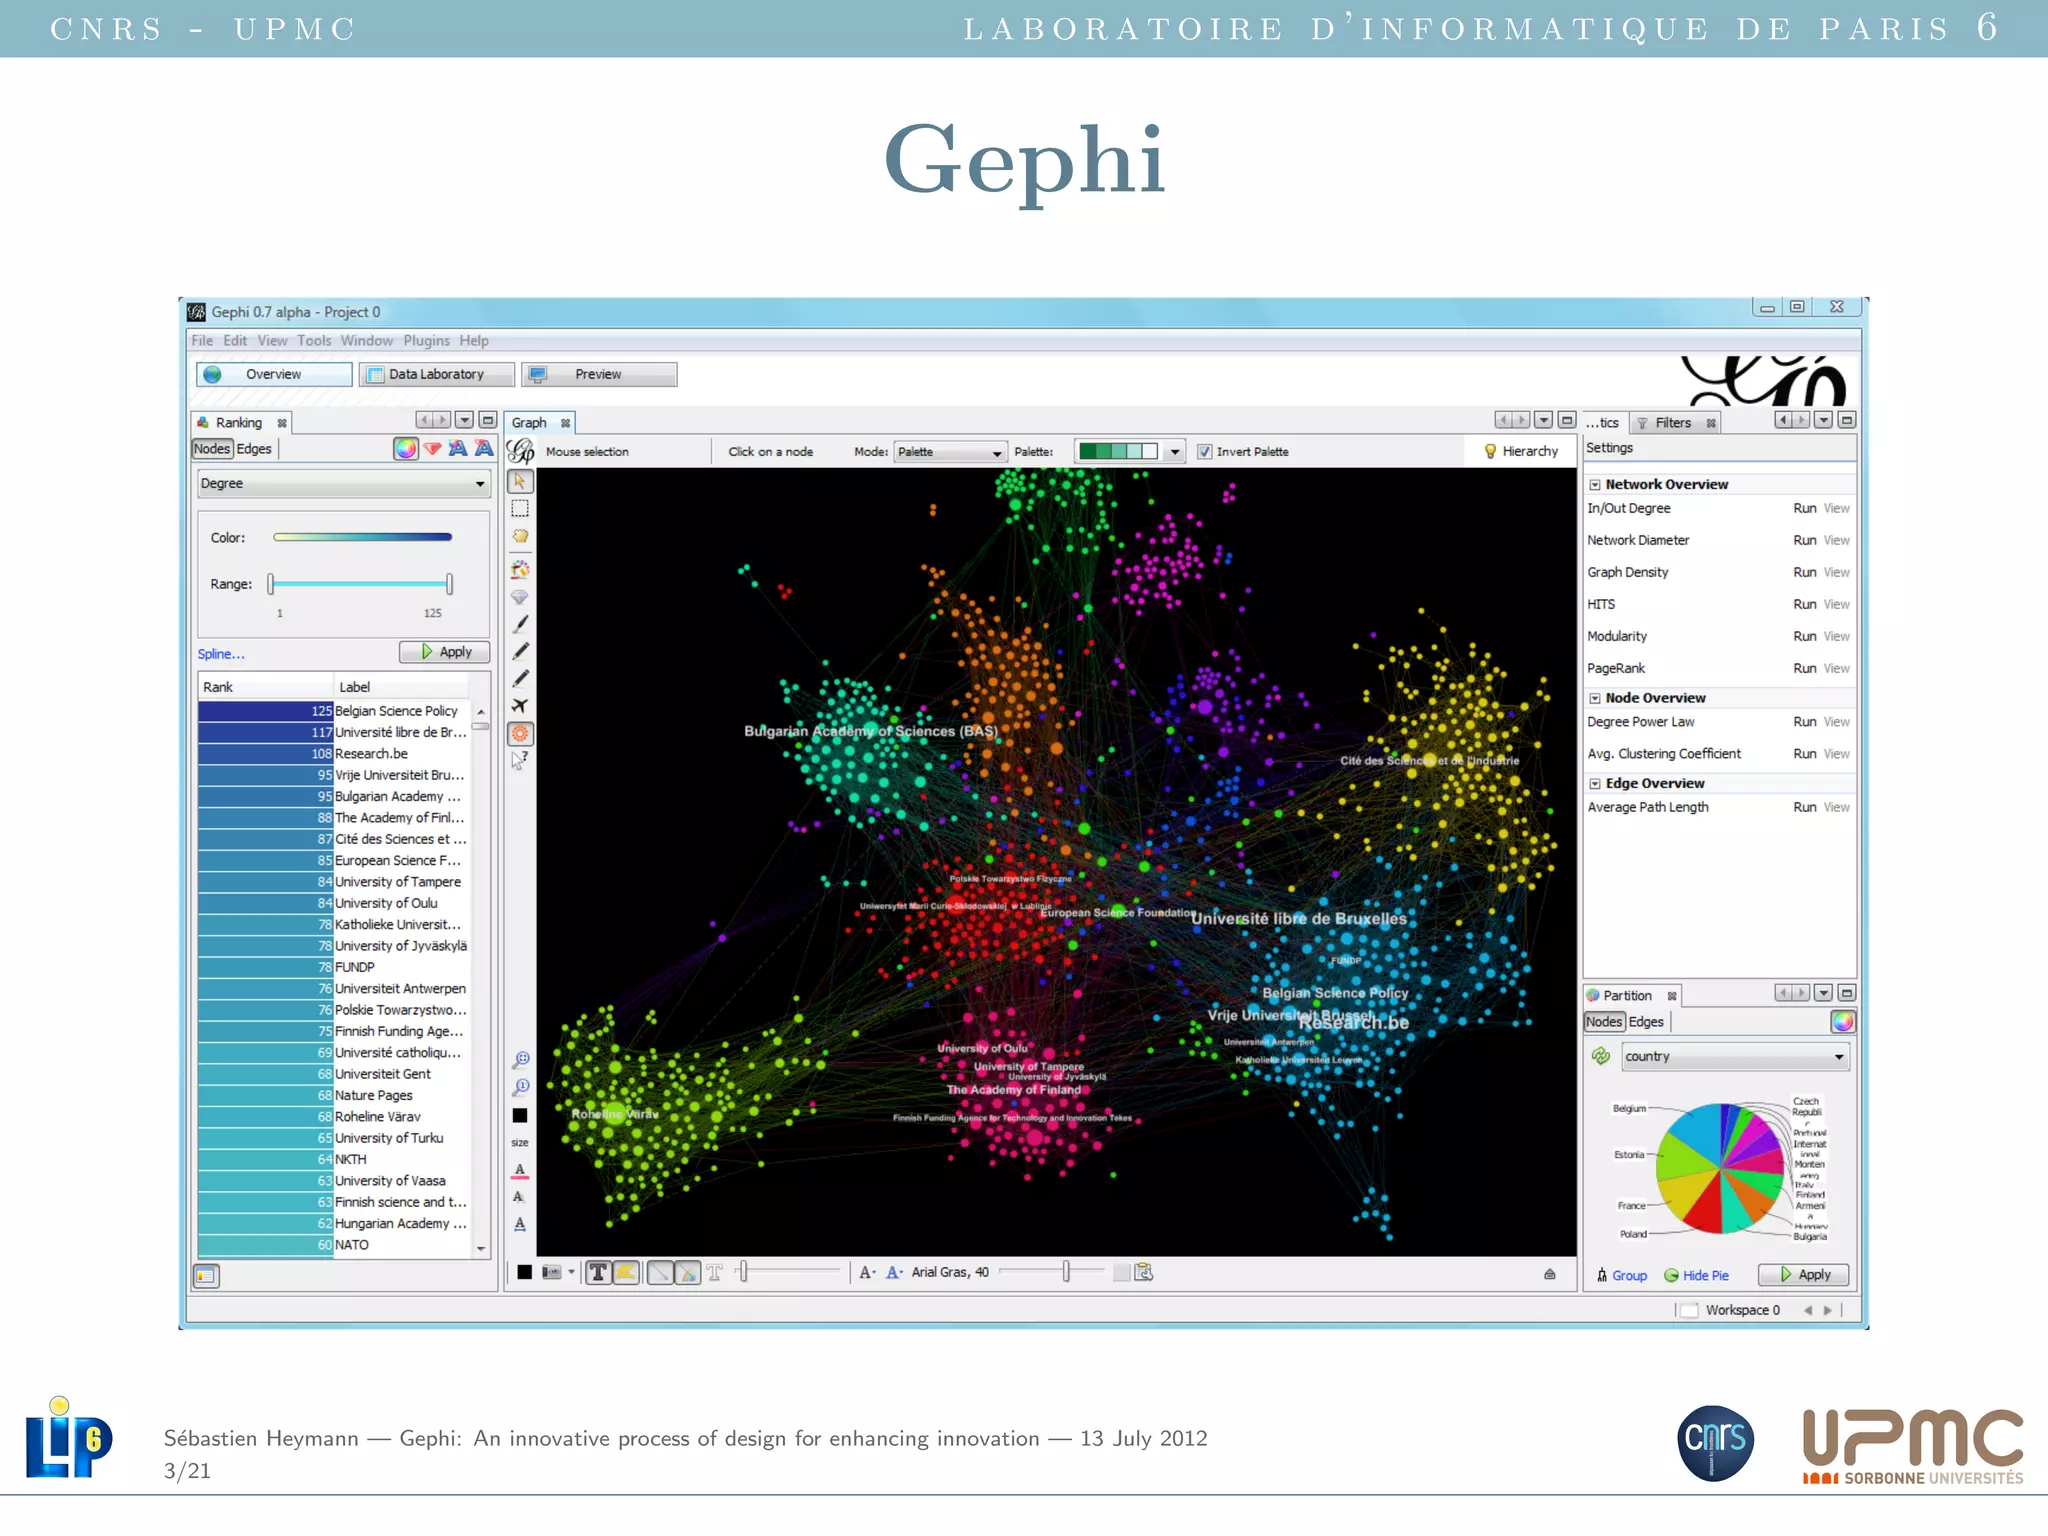Expand the bottom settings panel arrow
2048x1536 pixels.
1550,1274
